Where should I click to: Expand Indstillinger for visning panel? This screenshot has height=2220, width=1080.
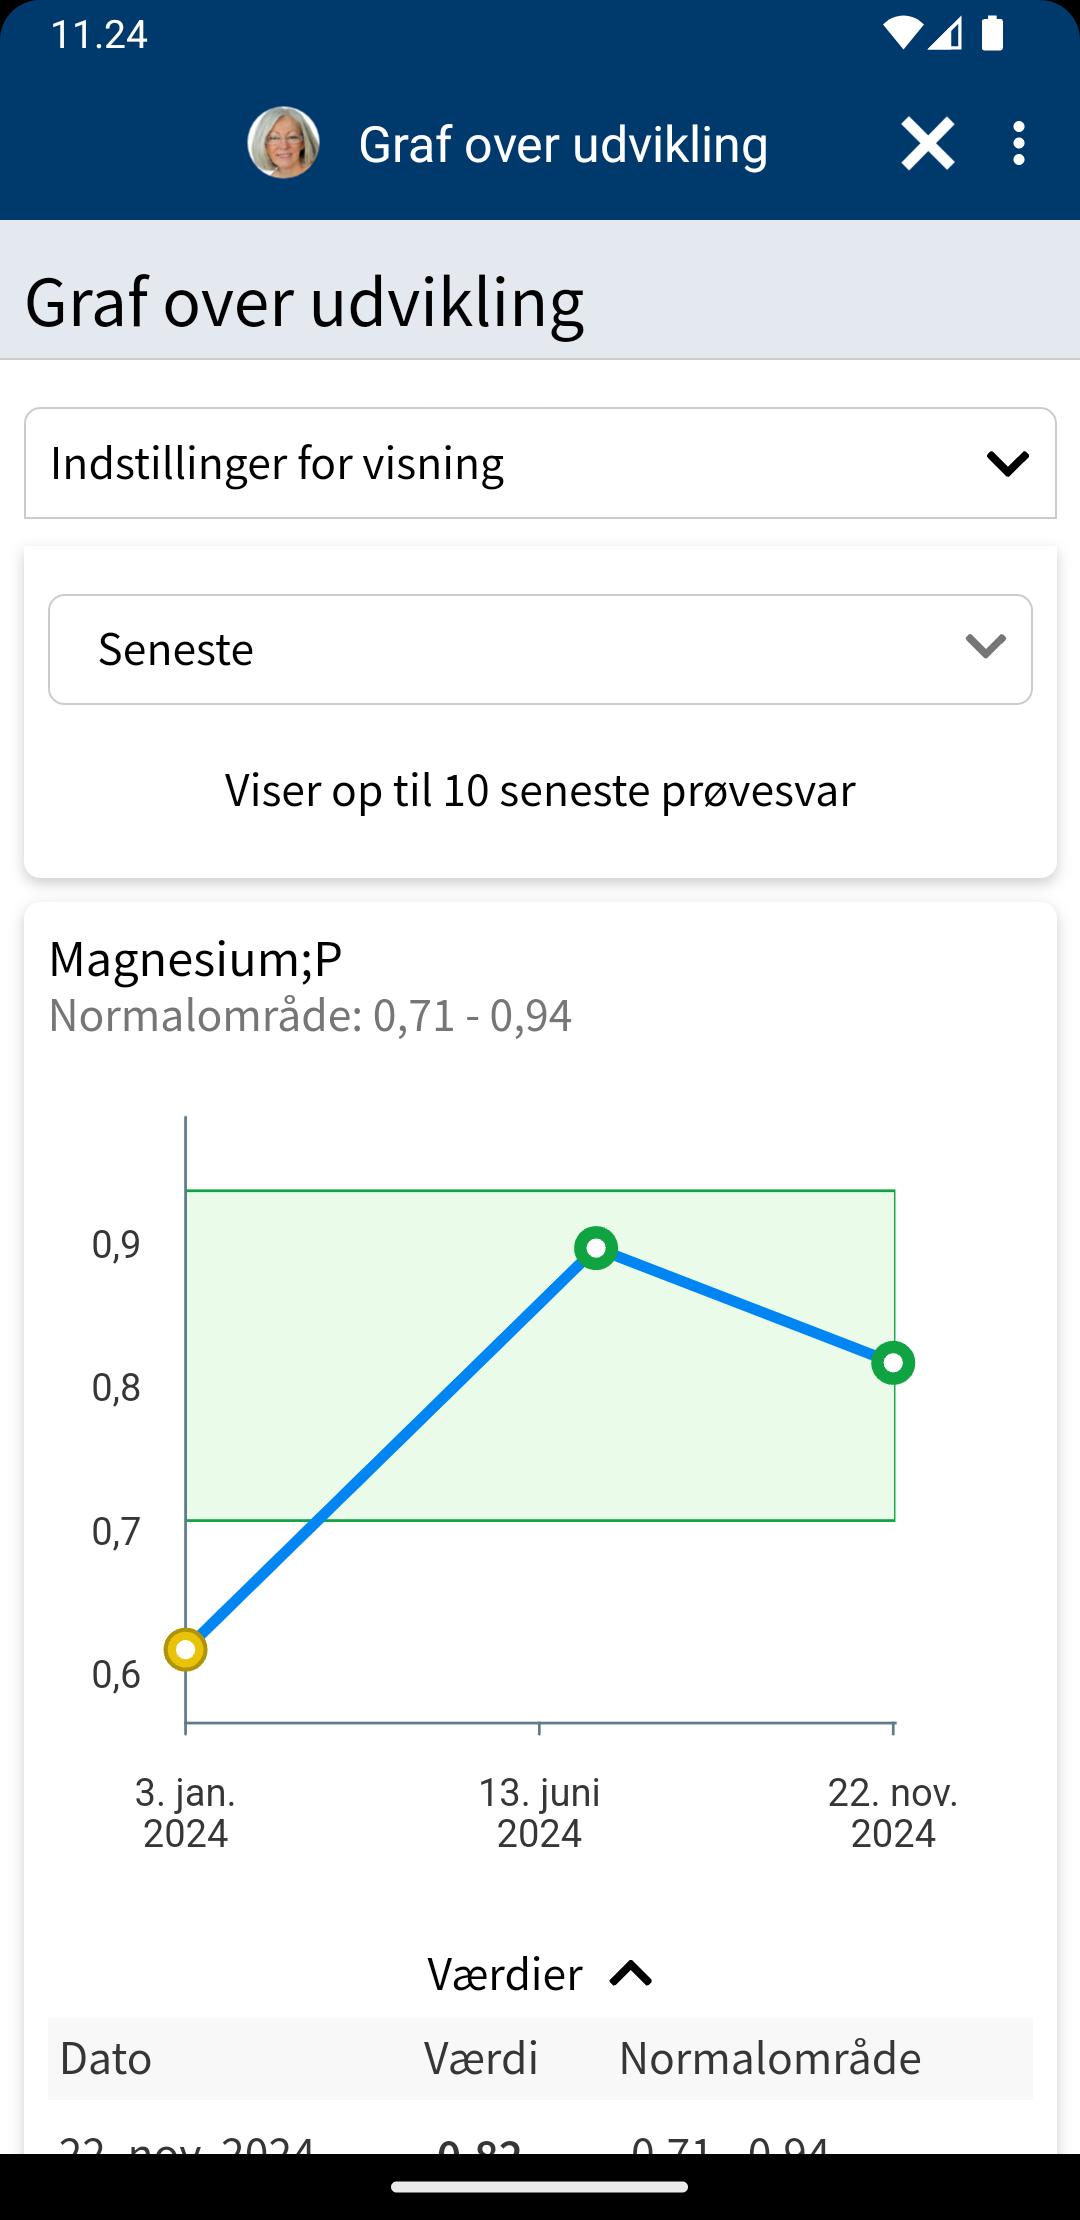540,463
